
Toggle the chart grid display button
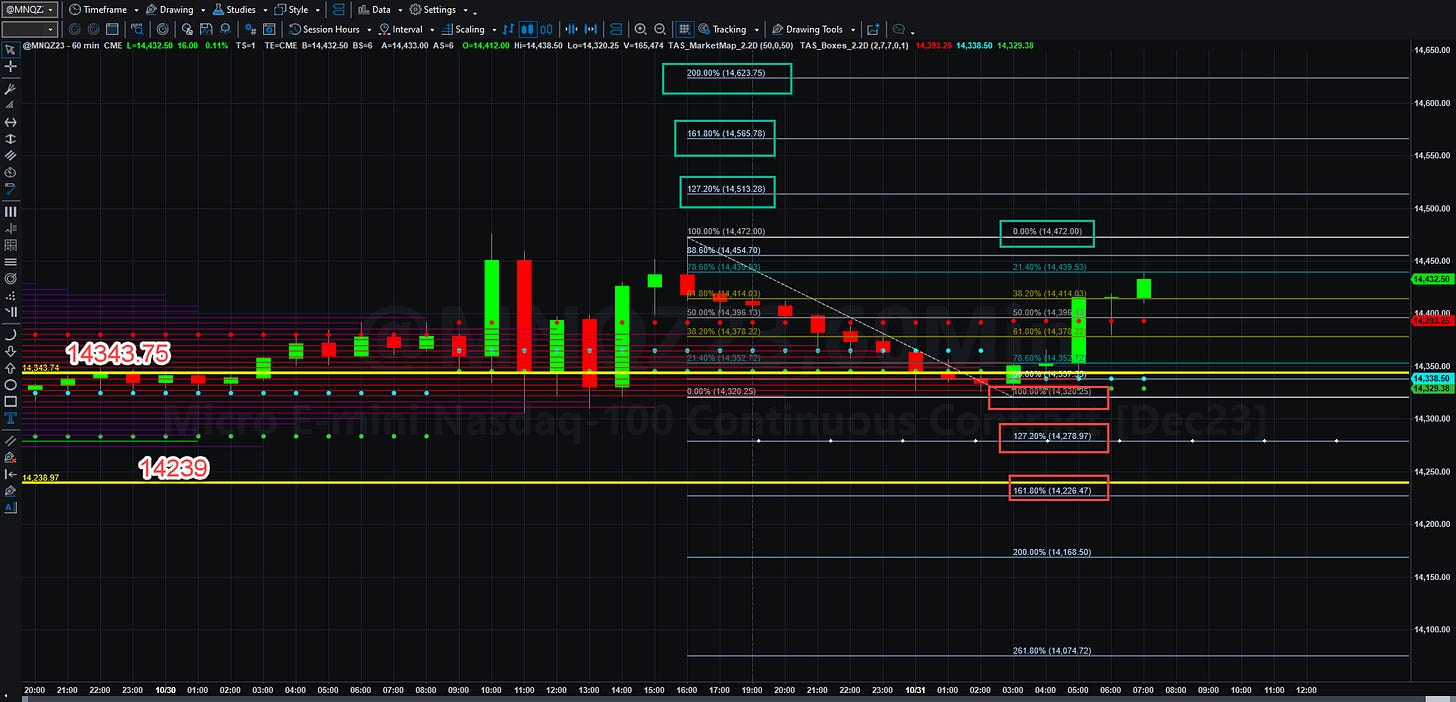[685, 30]
